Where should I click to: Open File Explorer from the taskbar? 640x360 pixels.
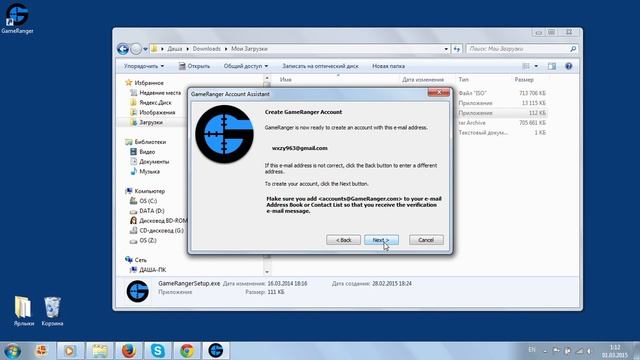100,351
